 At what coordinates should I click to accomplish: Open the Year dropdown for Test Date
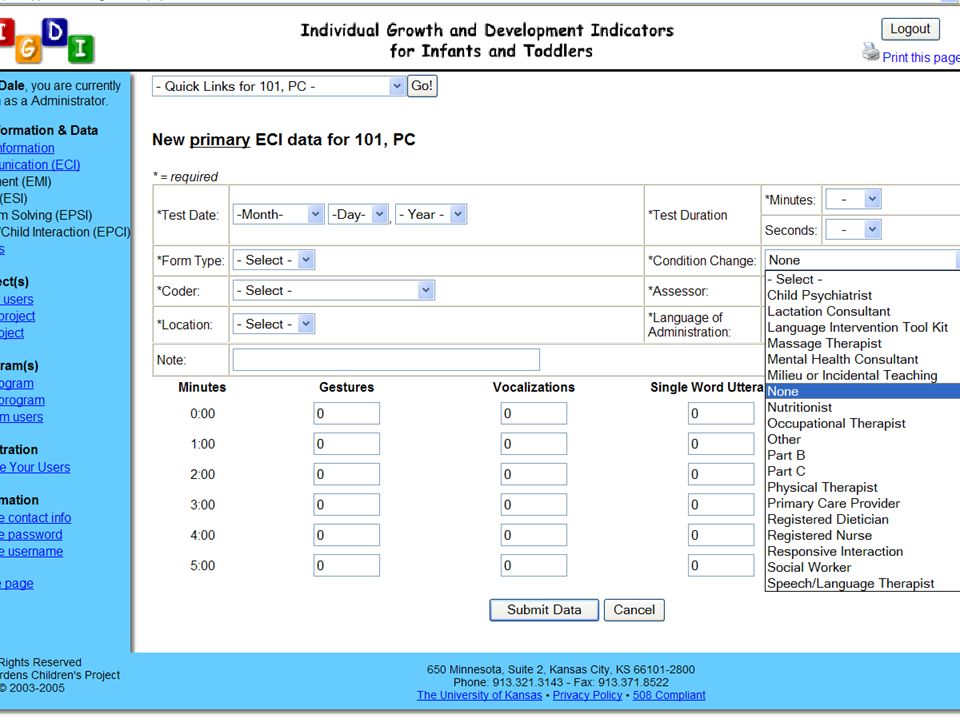(x=431, y=214)
